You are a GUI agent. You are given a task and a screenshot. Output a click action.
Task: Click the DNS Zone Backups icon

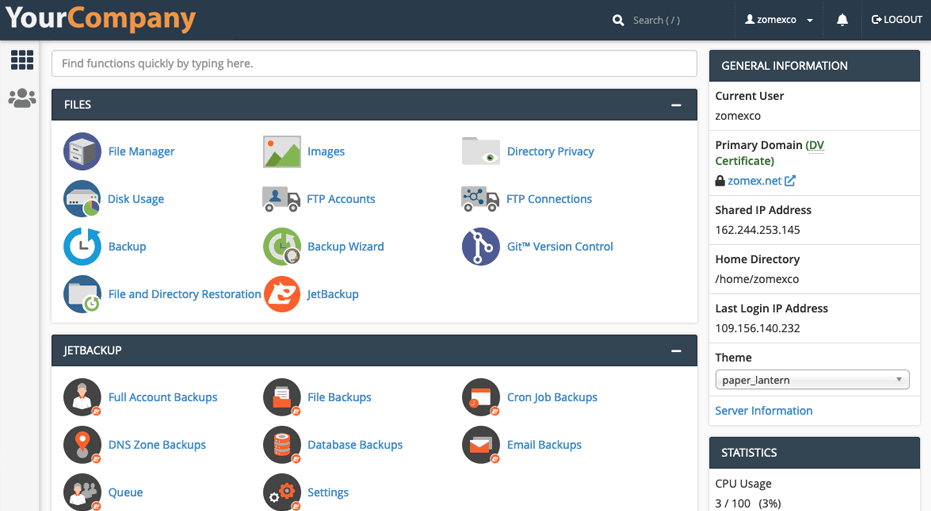[82, 445]
